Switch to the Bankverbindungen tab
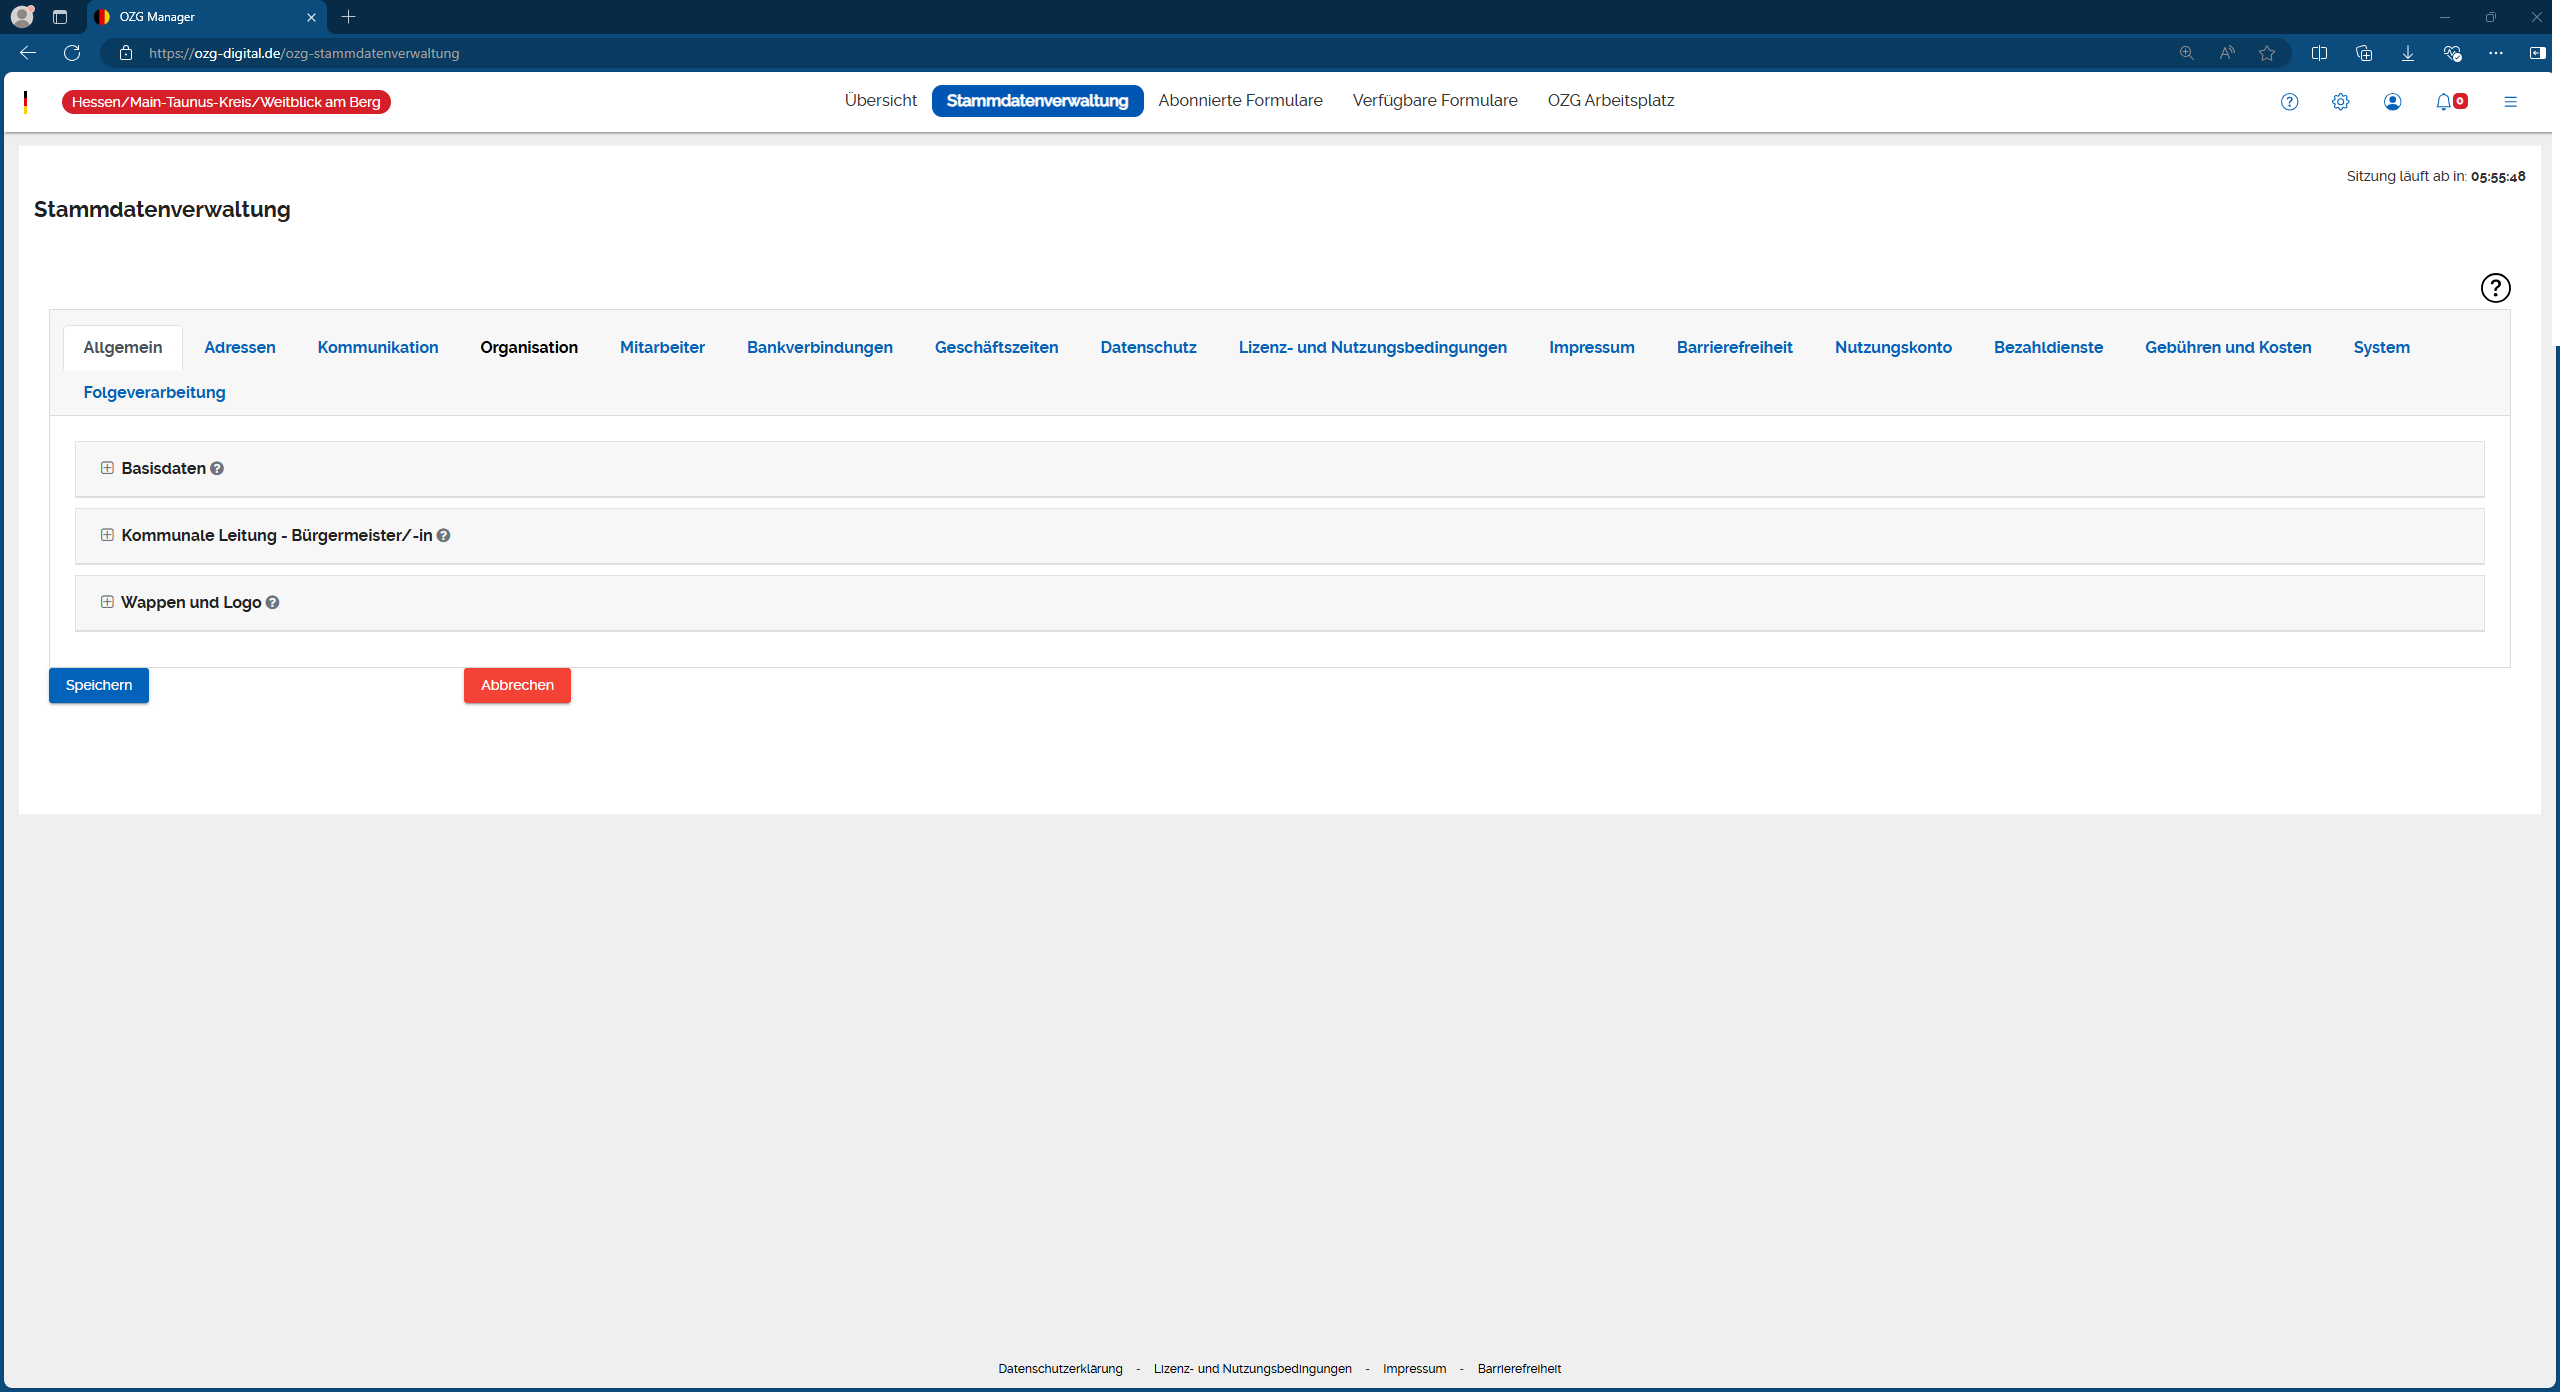This screenshot has height=1392, width=2560. (x=819, y=347)
